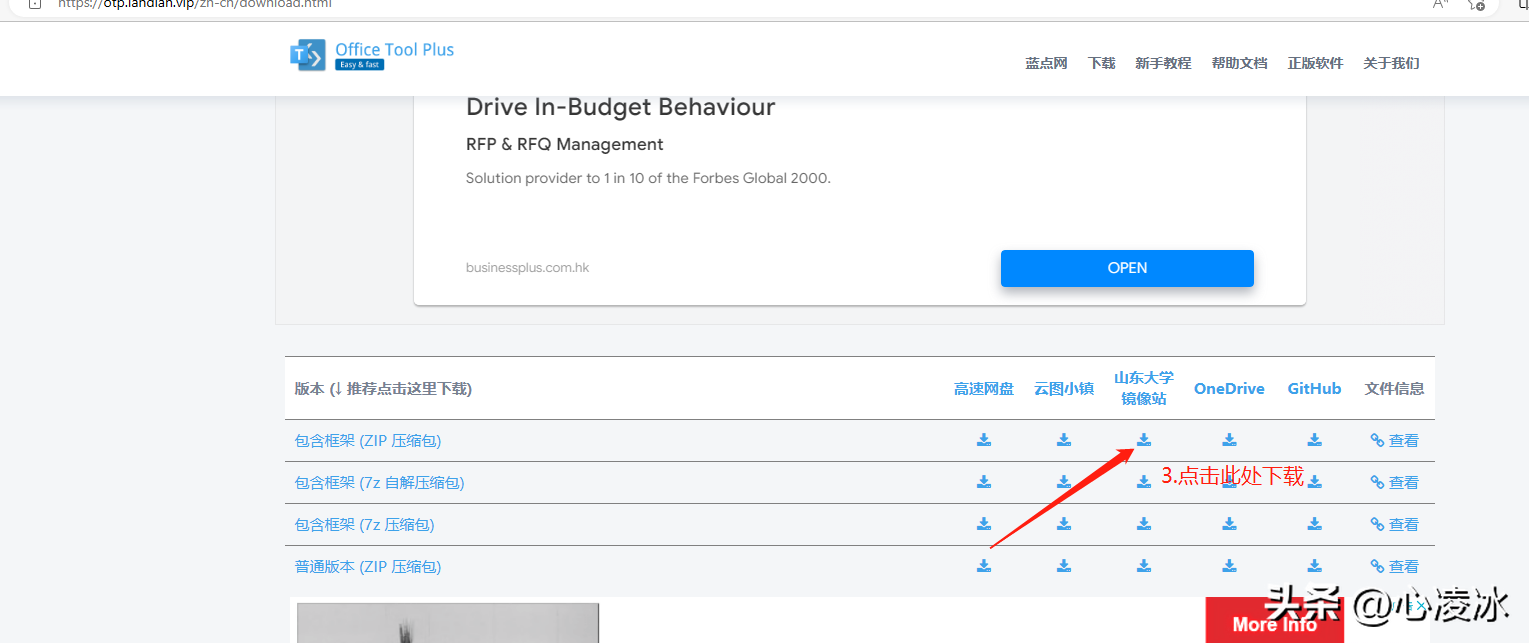Click the 高速网盘 column header link
Screen dimensions: 1529x643
pos(984,389)
